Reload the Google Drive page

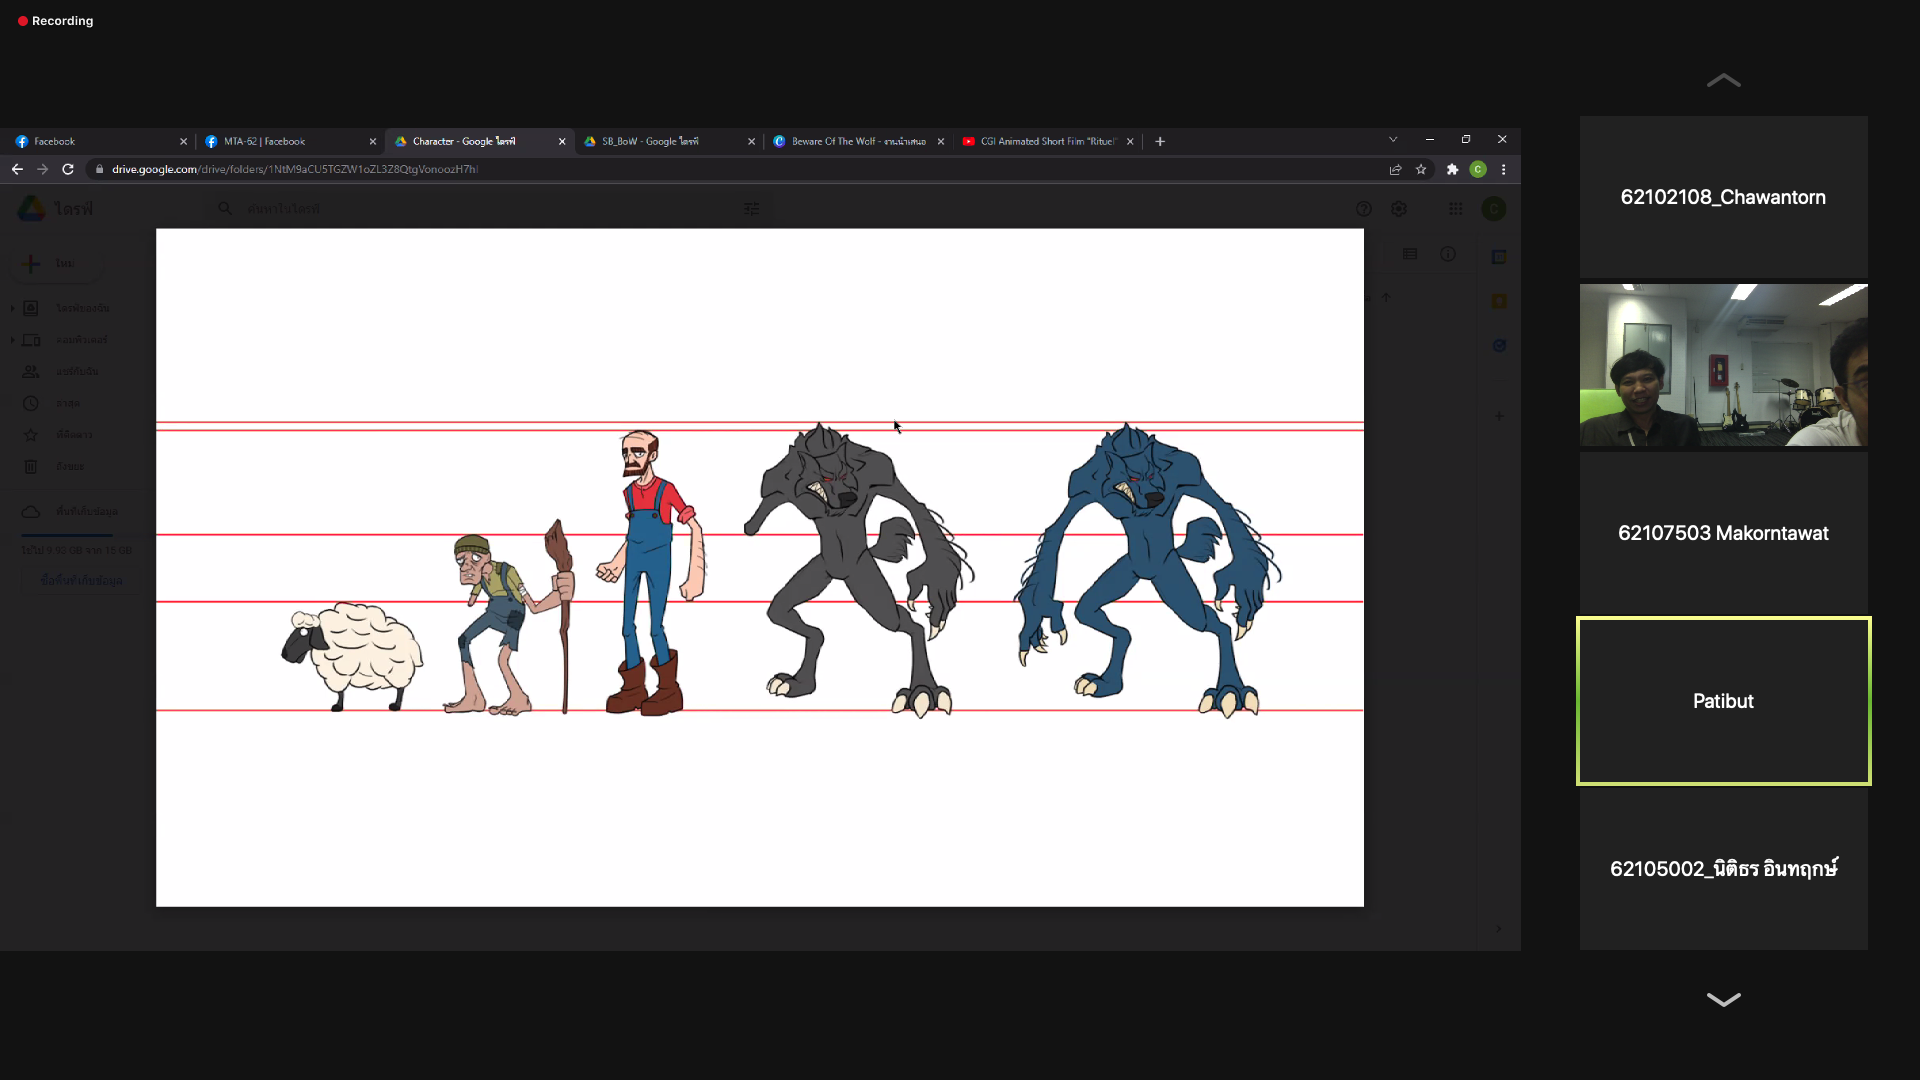[68, 169]
